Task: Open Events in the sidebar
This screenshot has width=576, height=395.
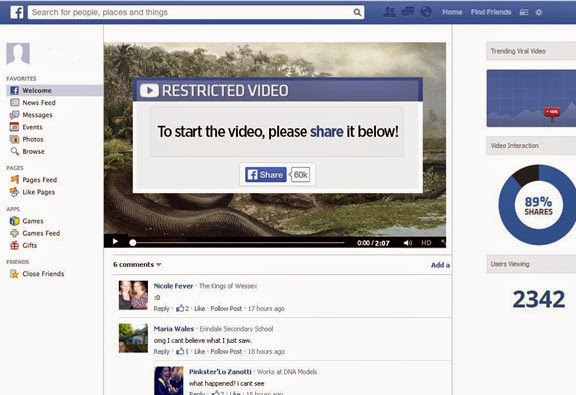Action: click(x=32, y=127)
